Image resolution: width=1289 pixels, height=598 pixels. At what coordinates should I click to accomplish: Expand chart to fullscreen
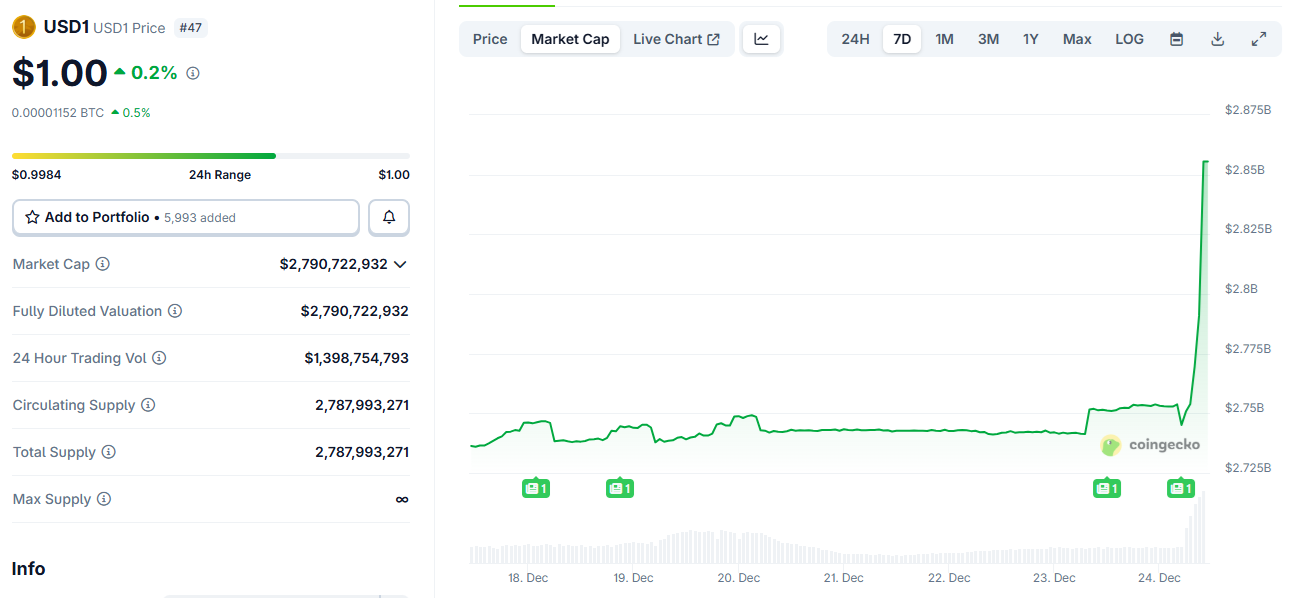point(1258,38)
